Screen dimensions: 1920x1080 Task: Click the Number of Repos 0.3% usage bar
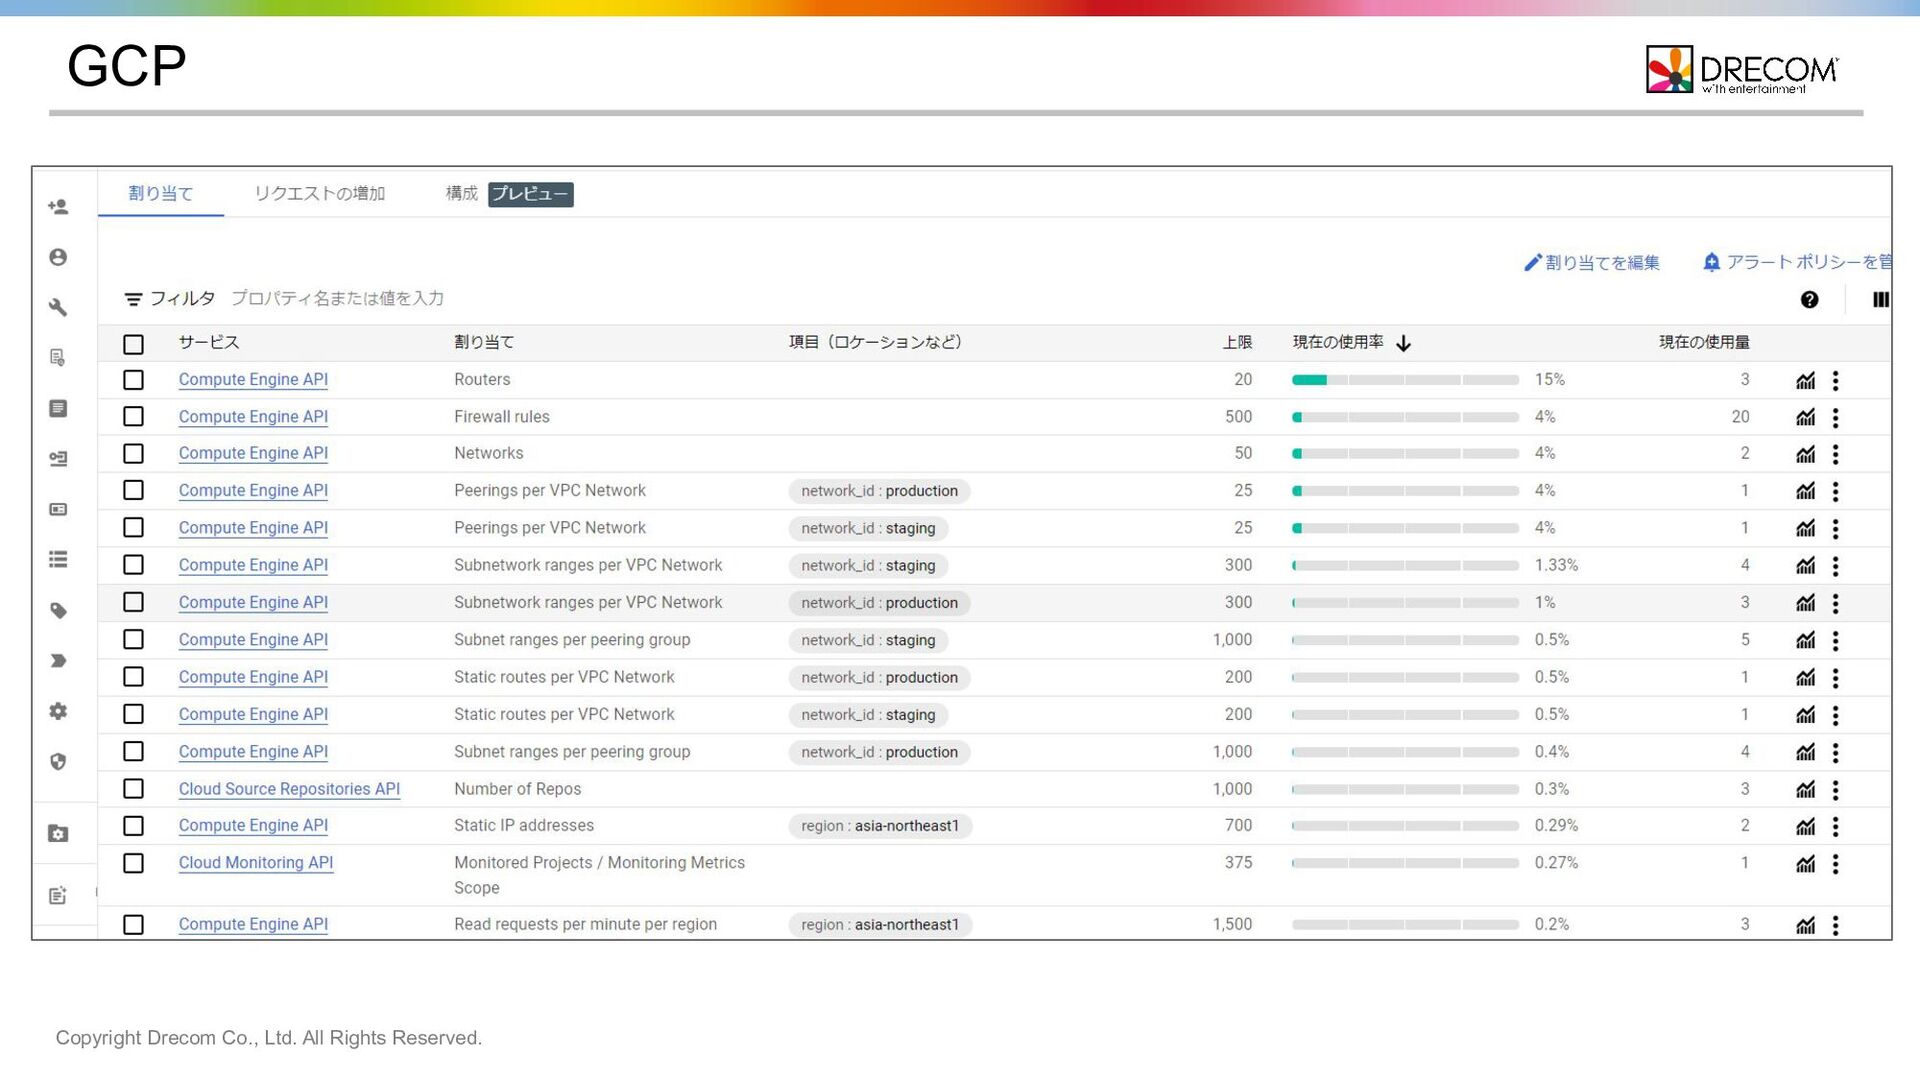pyautogui.click(x=1405, y=789)
